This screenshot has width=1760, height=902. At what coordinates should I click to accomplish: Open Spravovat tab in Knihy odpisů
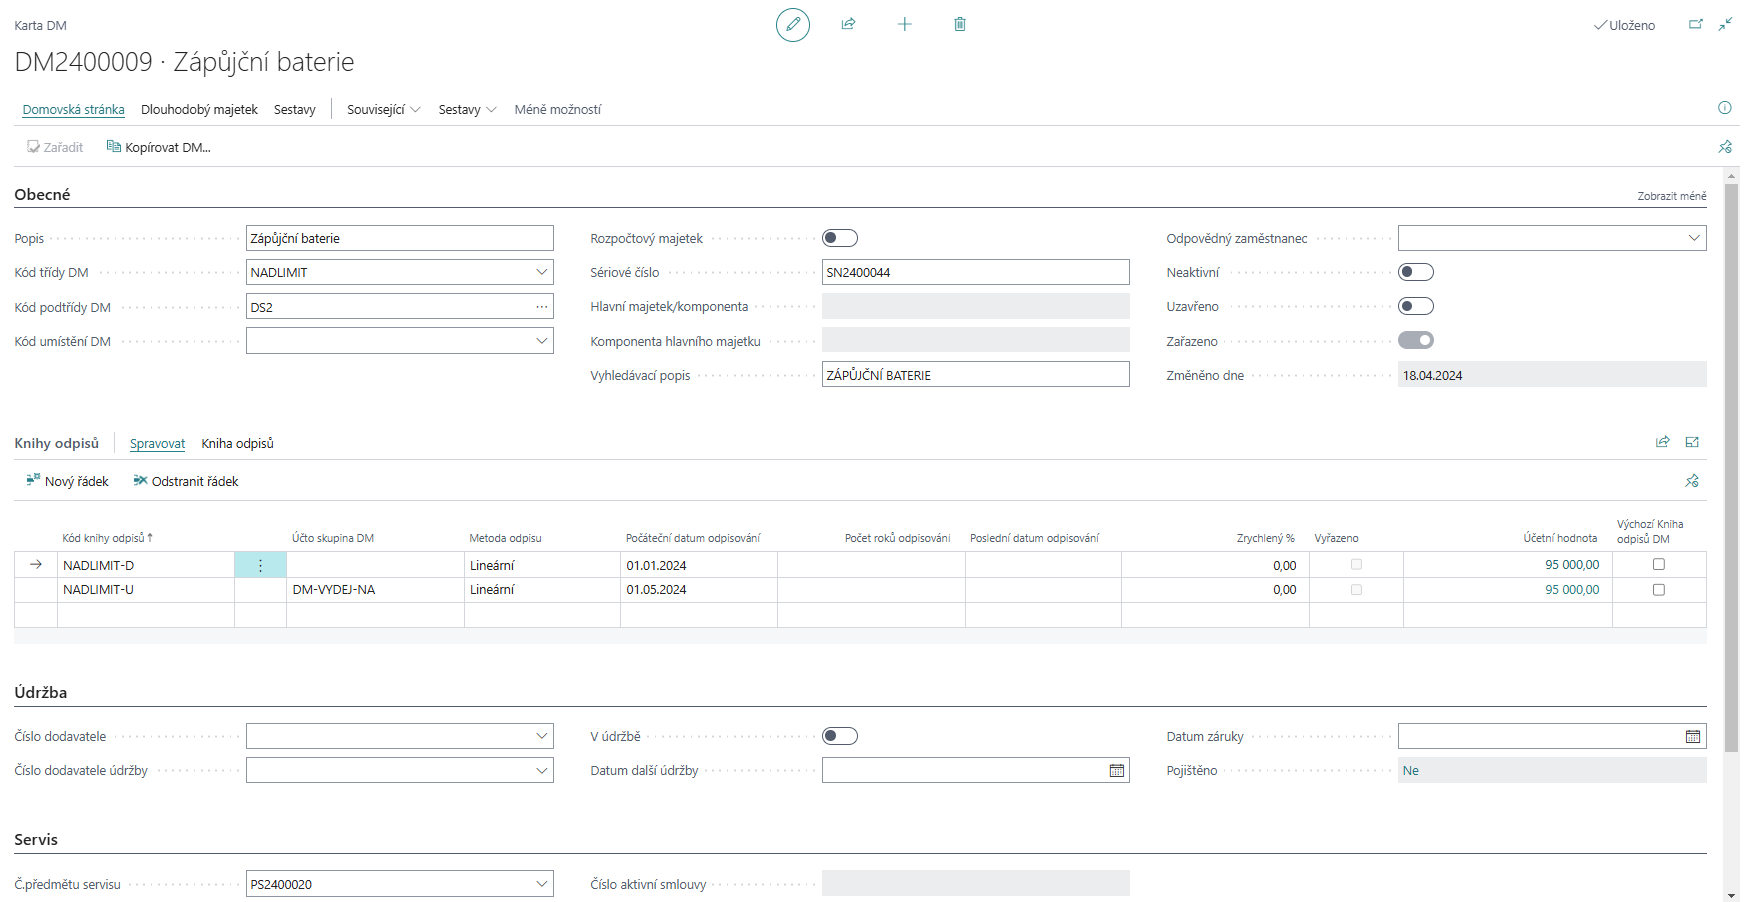click(157, 443)
